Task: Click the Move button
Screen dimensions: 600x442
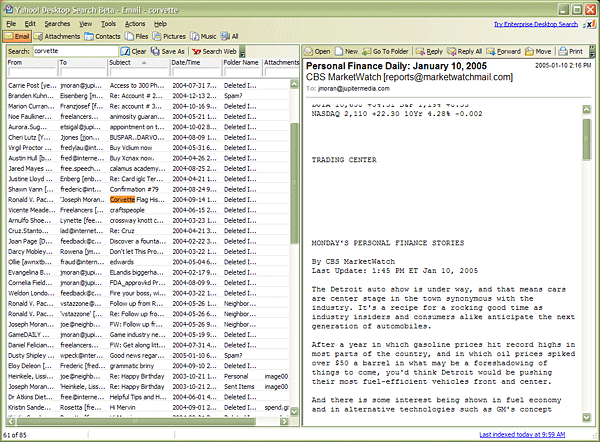Action: click(x=538, y=51)
